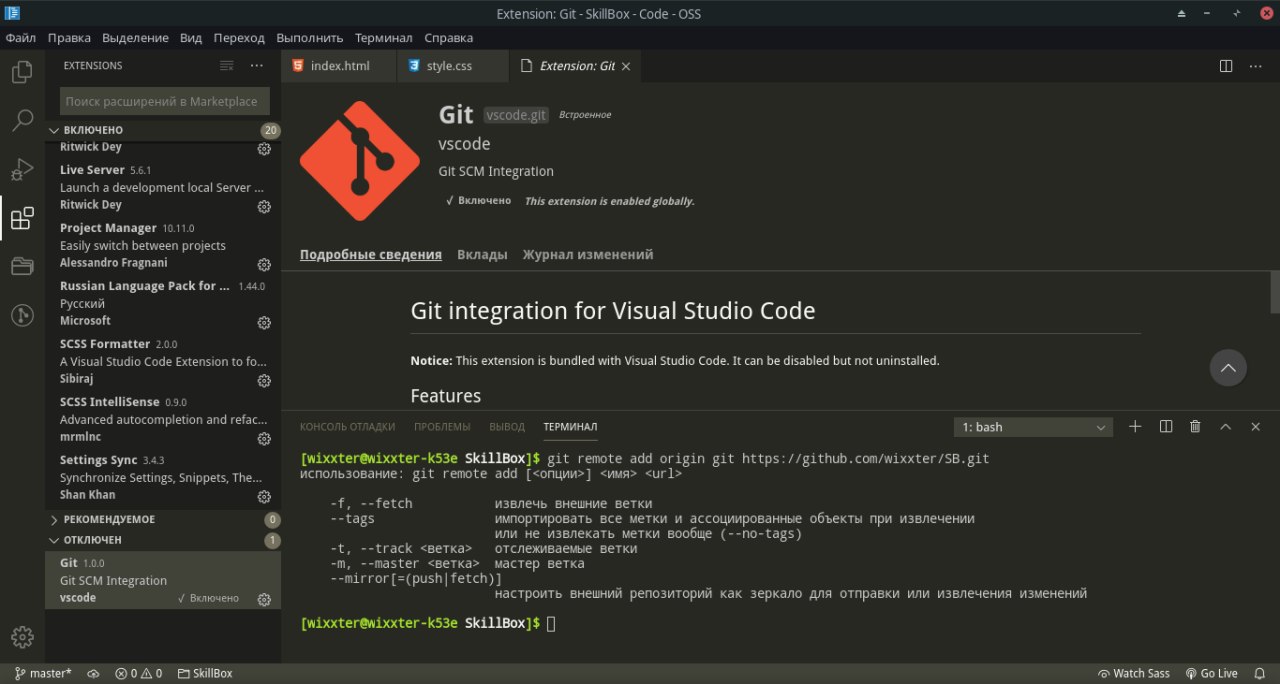1280x684 pixels.
Task: Open Extensions panel more actions menu
Action: click(257, 65)
